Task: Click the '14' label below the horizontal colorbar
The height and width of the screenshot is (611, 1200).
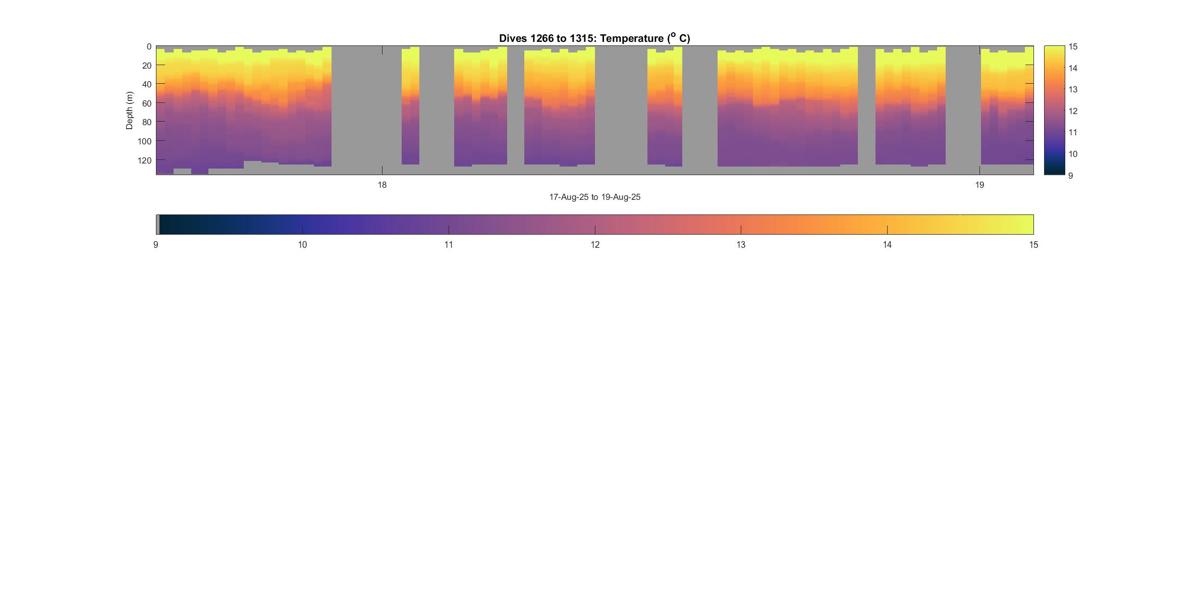Action: click(887, 245)
